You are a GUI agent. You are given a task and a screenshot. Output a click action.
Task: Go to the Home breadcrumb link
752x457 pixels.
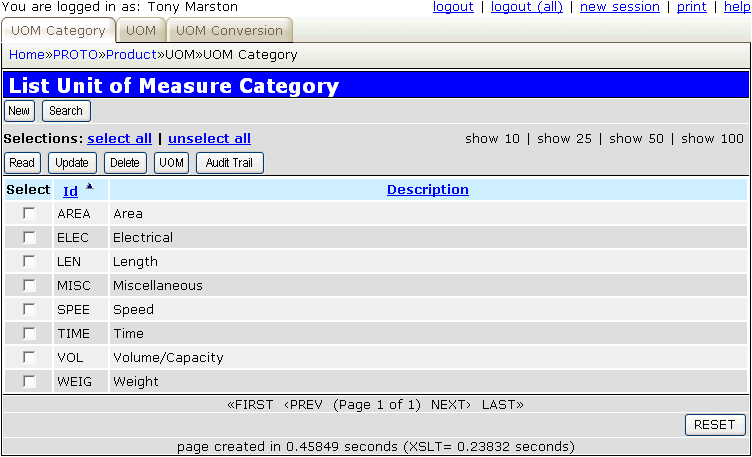(26, 54)
